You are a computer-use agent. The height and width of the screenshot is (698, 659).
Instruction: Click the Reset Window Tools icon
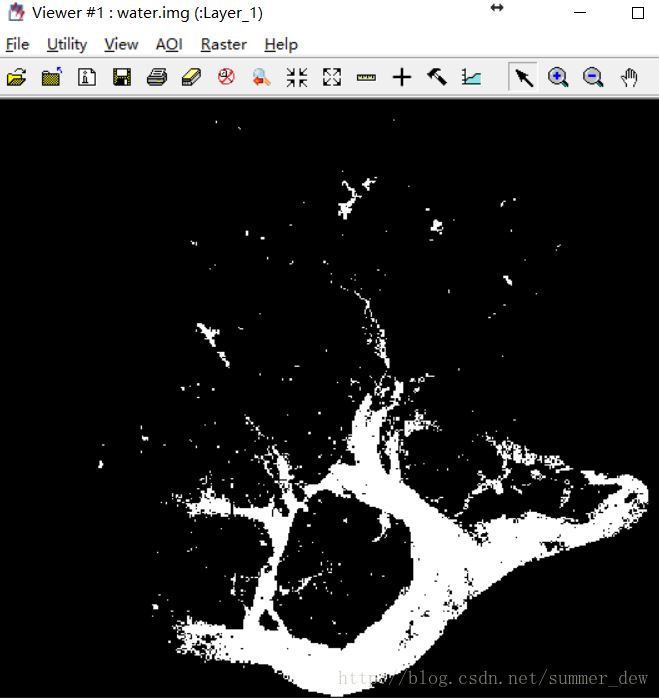[x=226, y=77]
